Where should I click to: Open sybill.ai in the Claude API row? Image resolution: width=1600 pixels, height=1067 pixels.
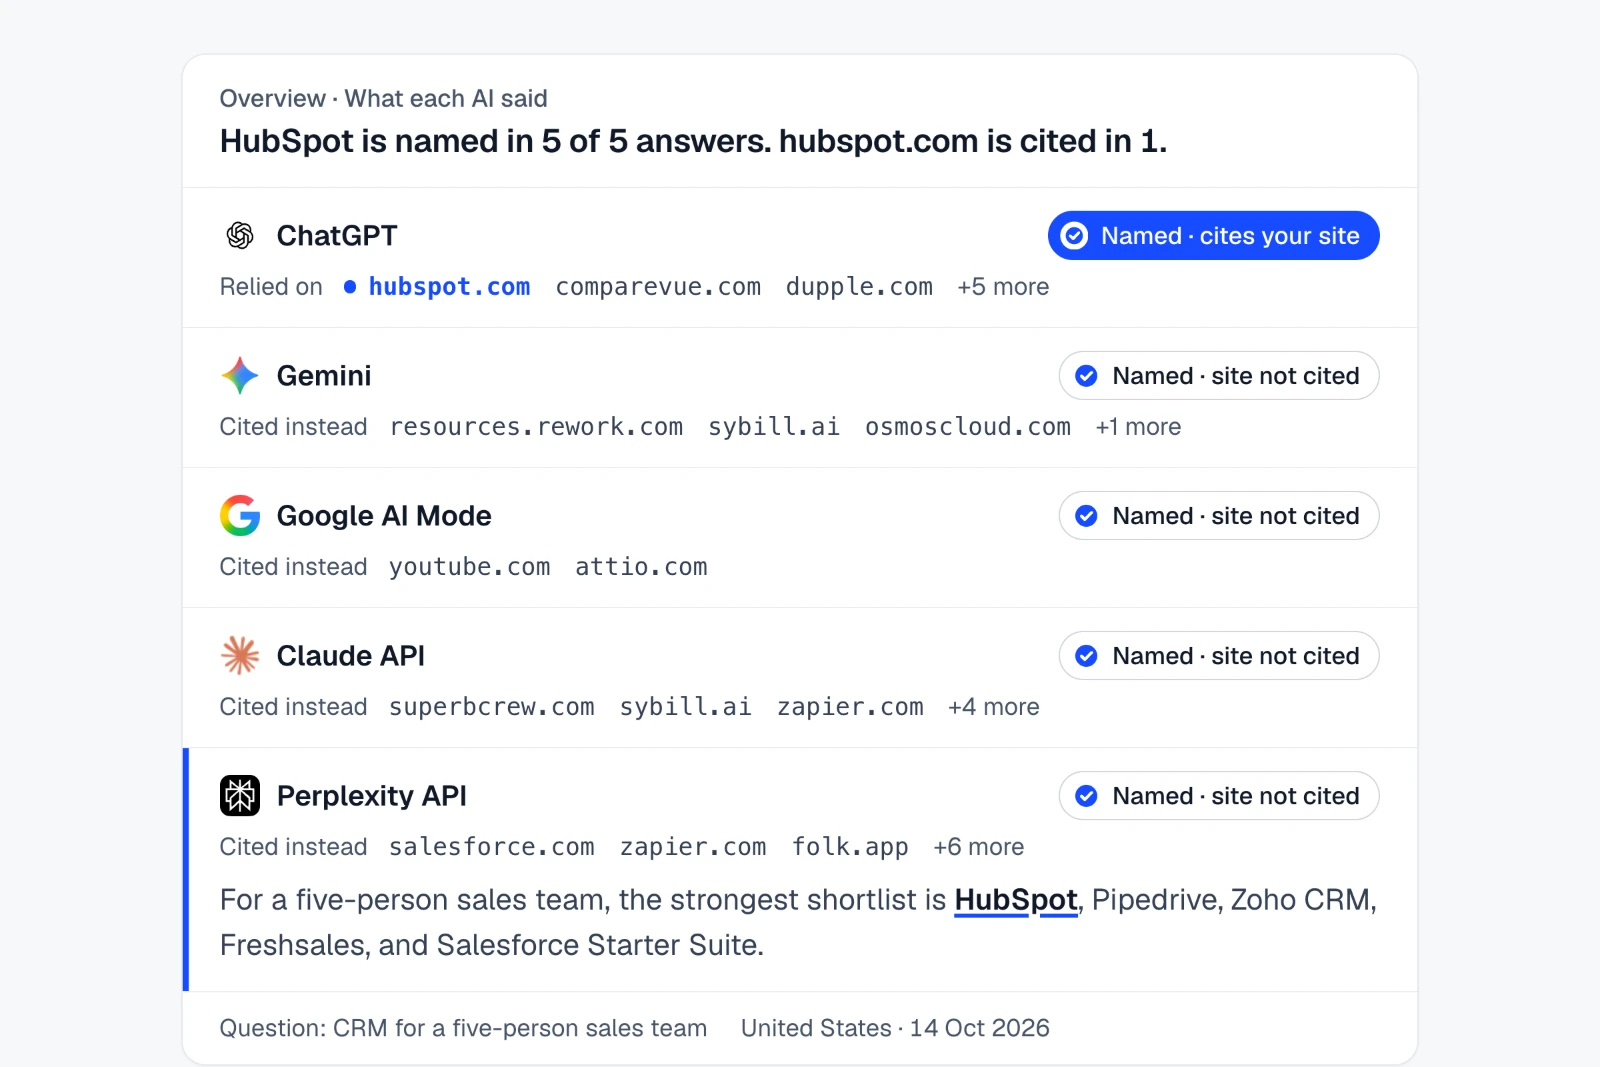click(x=686, y=707)
